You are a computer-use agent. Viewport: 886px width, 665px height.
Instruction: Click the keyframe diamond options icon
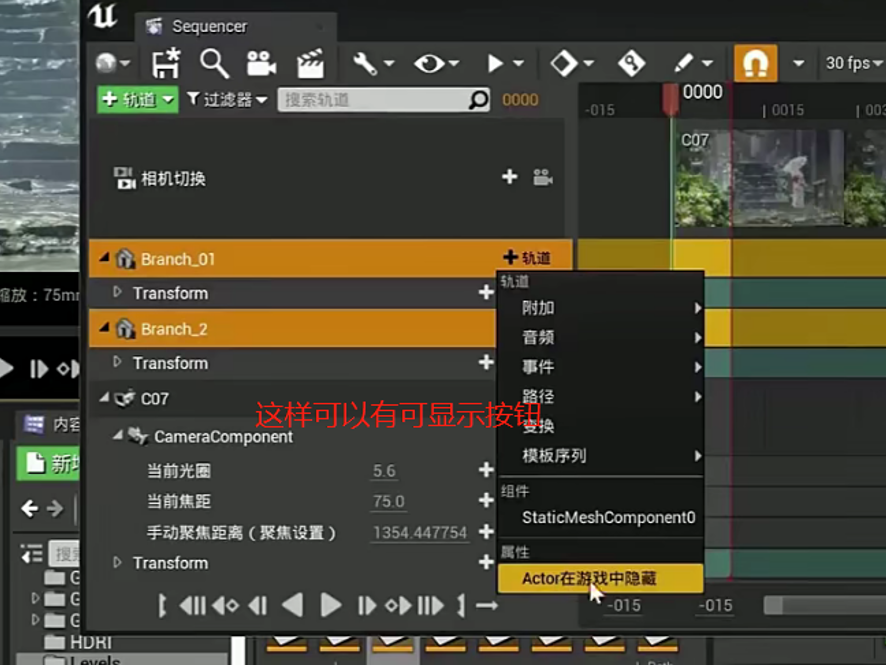pyautogui.click(x=563, y=62)
